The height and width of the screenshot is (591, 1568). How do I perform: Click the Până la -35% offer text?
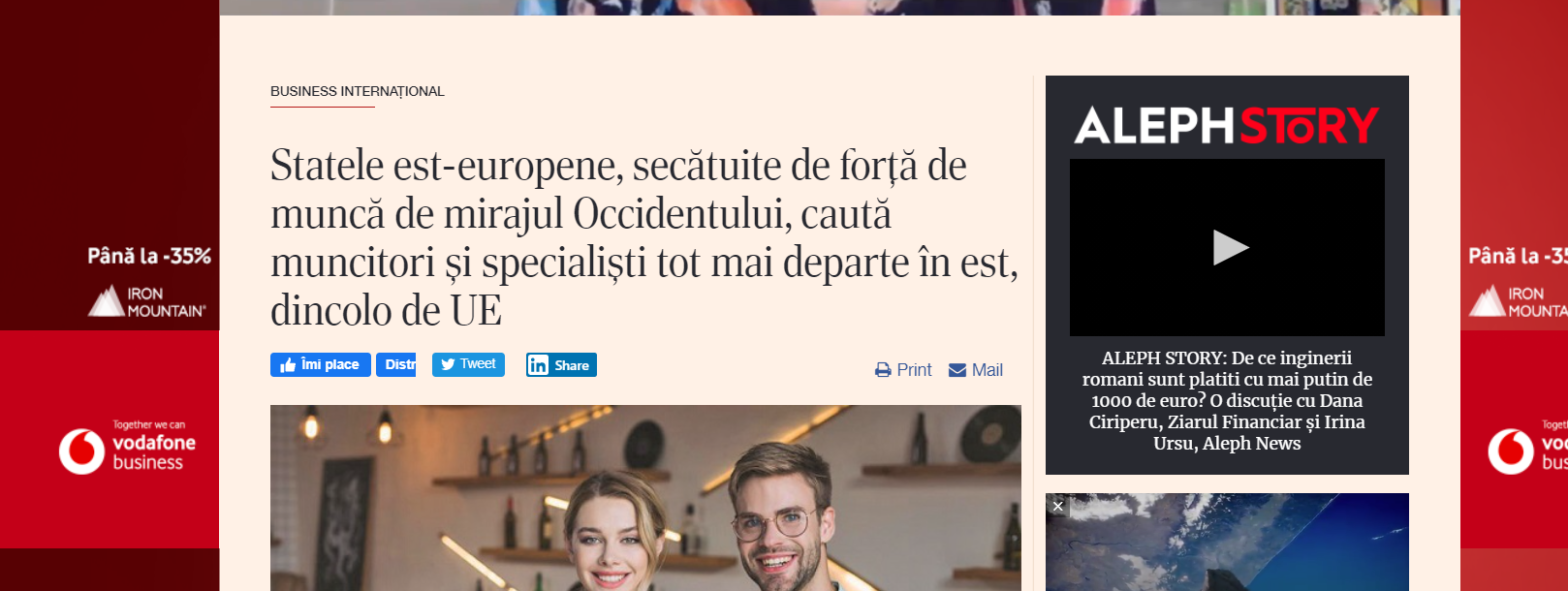click(149, 256)
